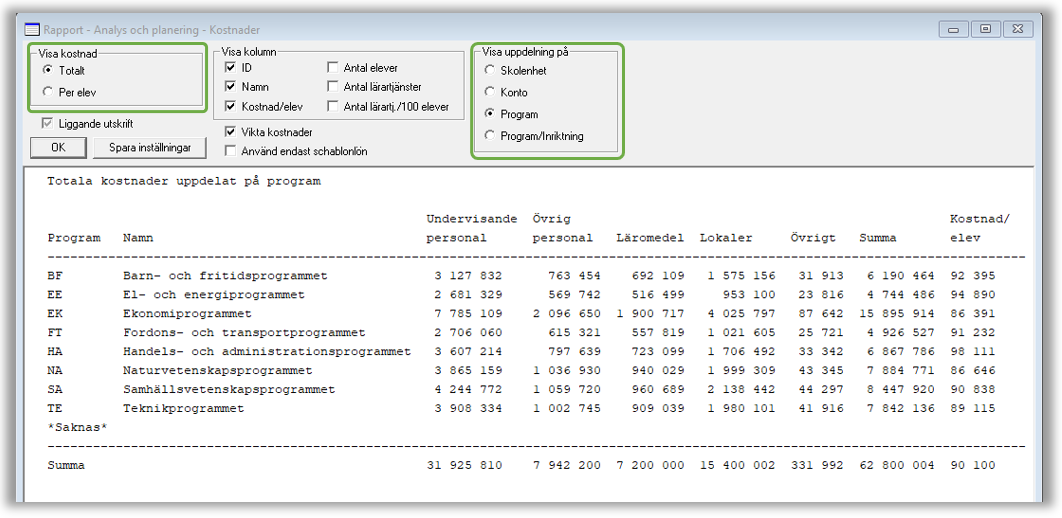Click the total Lokaler value 15 400 002
Screen dimensions: 1062x518
coord(738,466)
